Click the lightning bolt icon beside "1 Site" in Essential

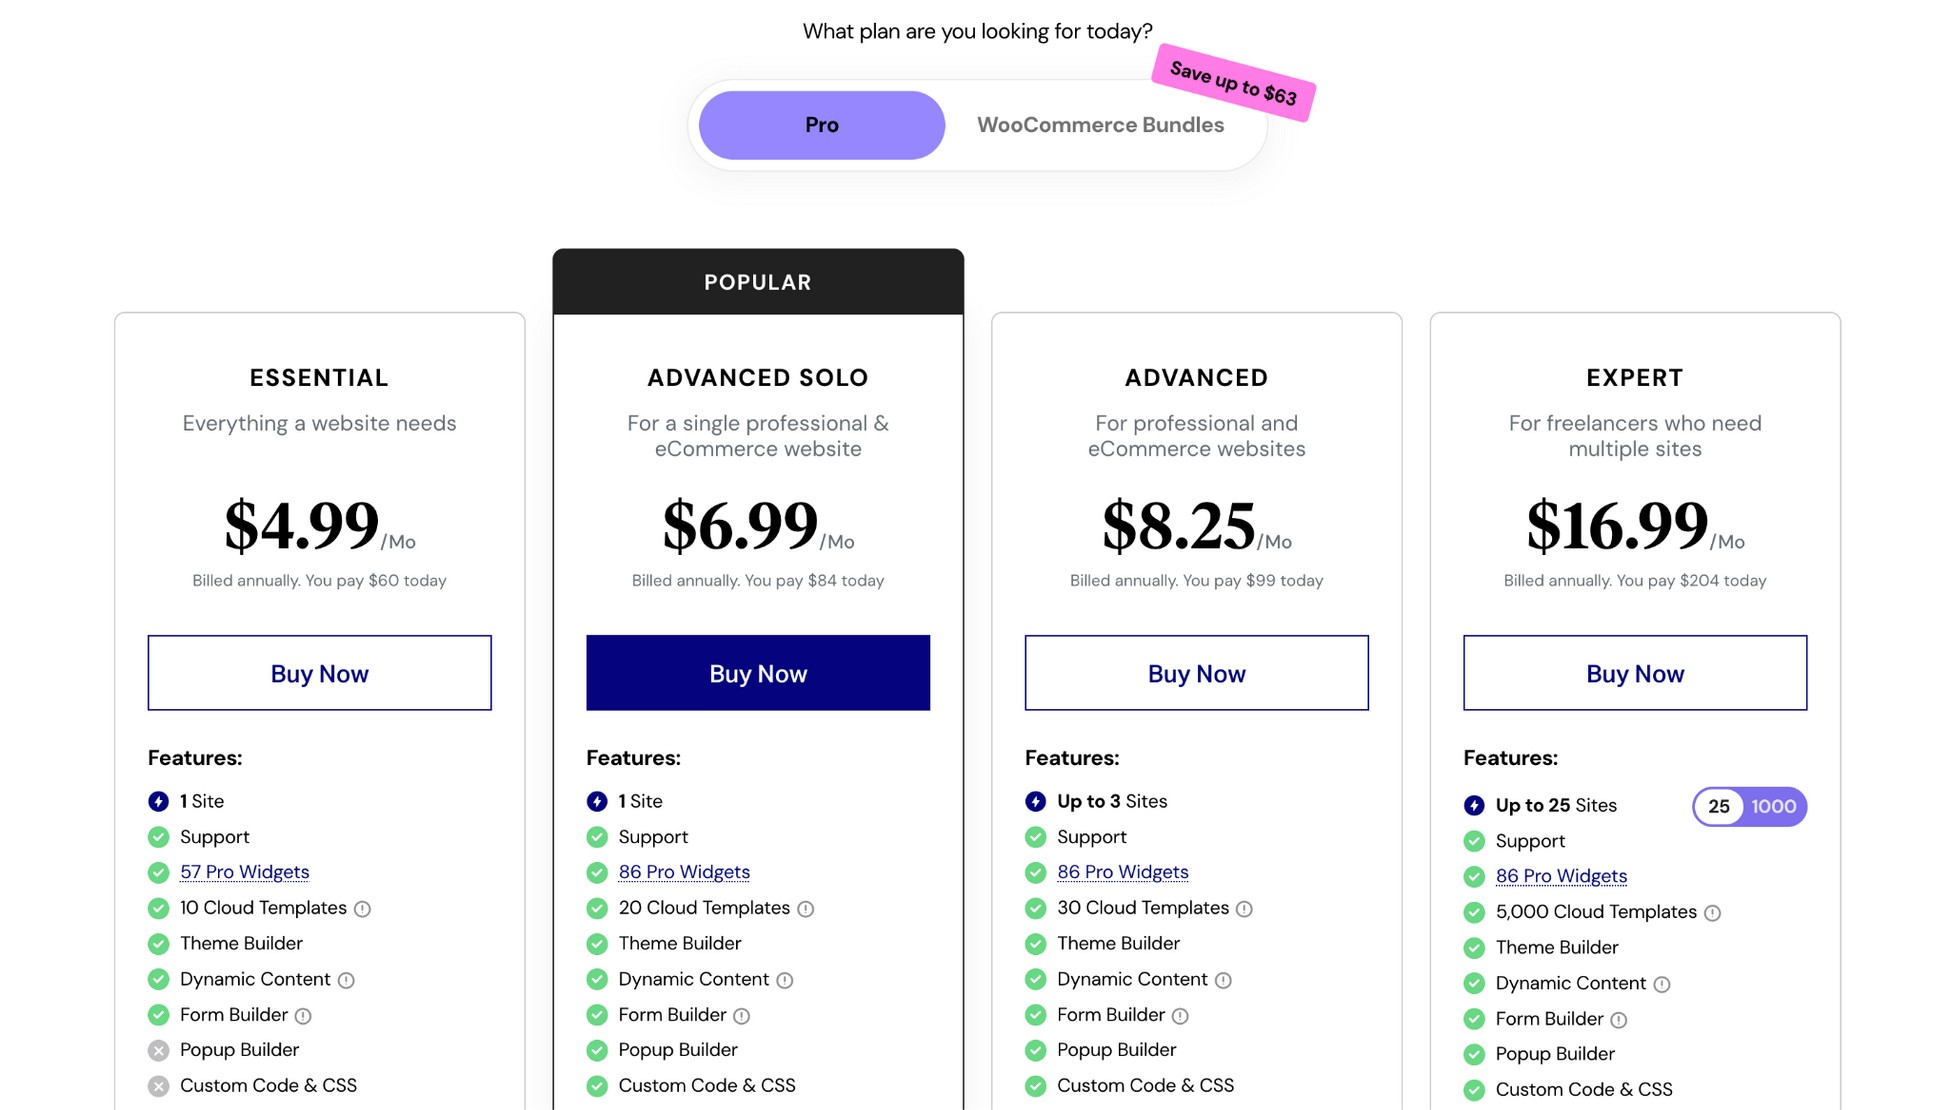point(160,801)
